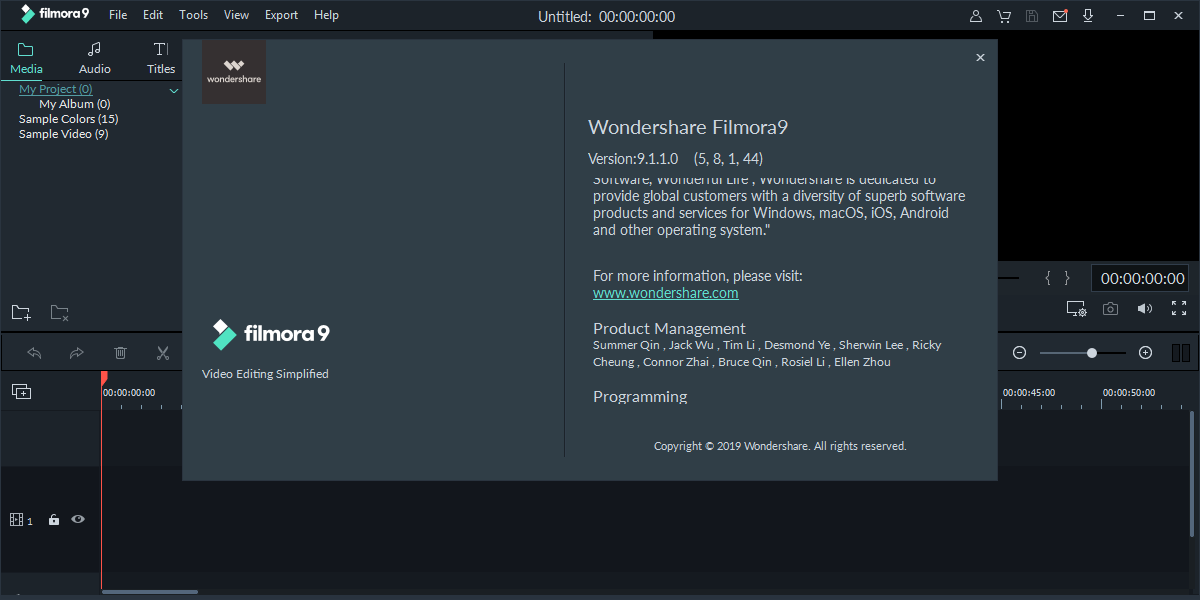Select Sample Video (9) folder
Screen dimensions: 1200x600
click(64, 134)
